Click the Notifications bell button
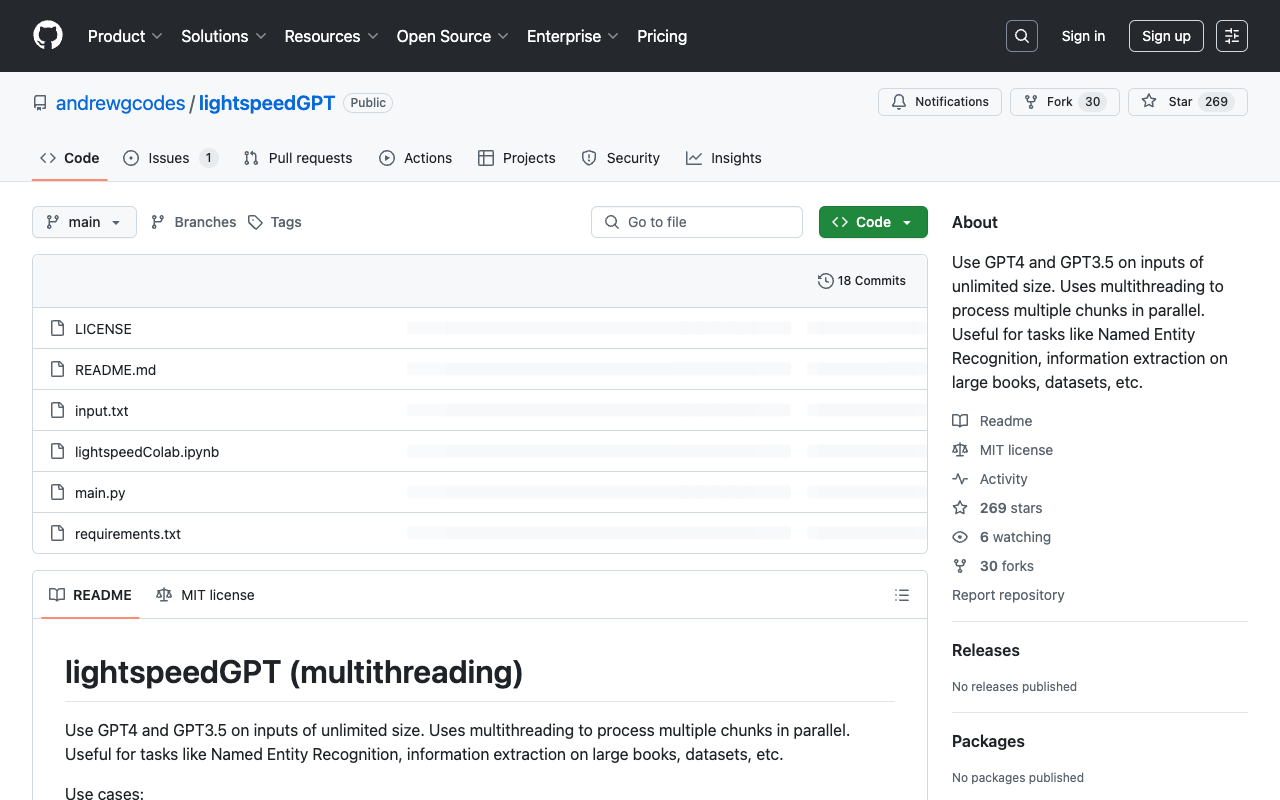This screenshot has height=800, width=1280. [x=940, y=102]
